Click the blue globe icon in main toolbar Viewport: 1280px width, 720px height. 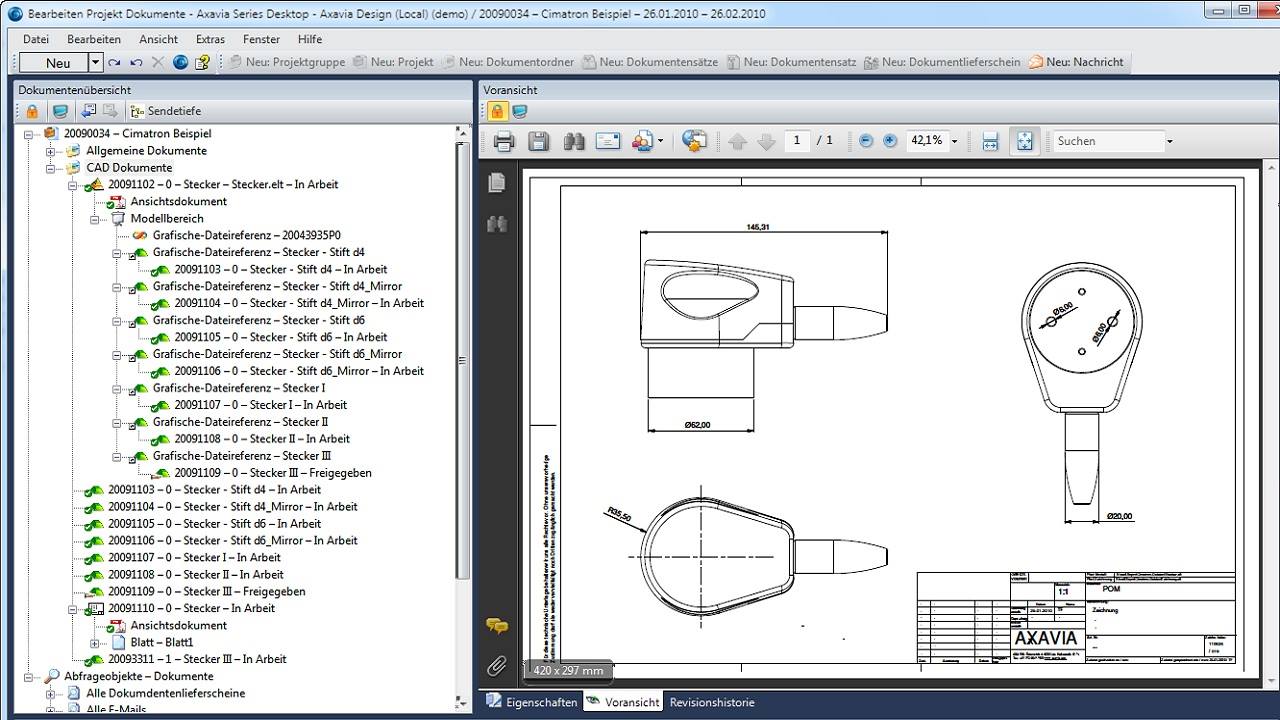click(x=180, y=62)
